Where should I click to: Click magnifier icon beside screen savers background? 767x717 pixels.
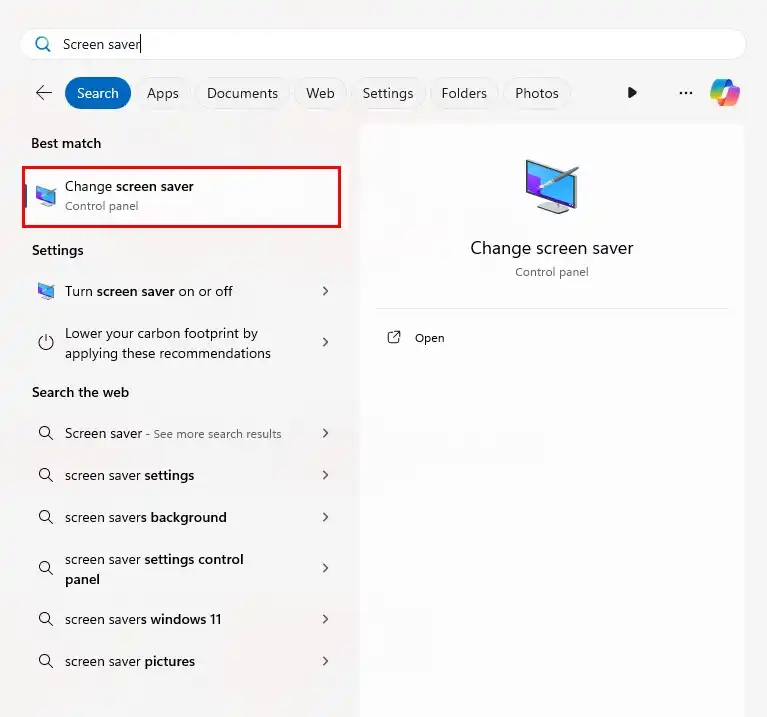pos(46,517)
